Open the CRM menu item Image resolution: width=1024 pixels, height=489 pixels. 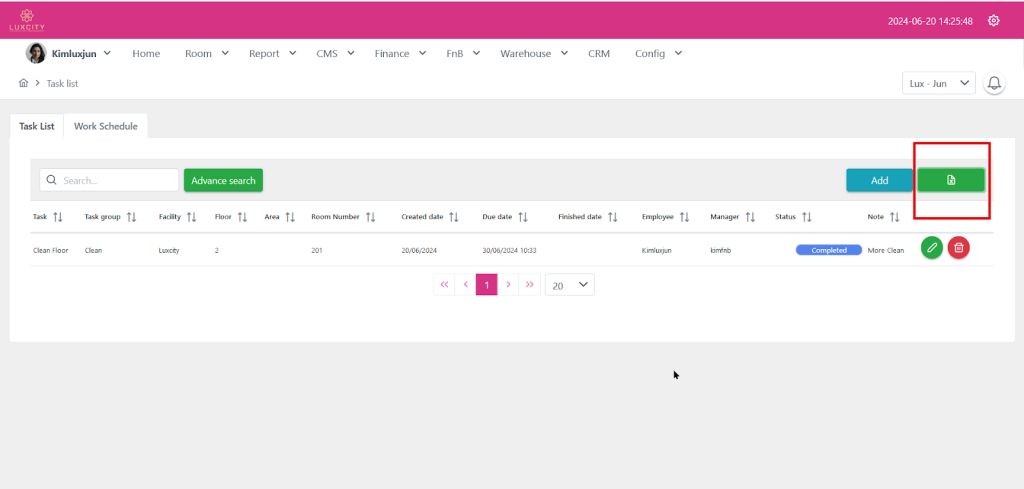tap(599, 53)
